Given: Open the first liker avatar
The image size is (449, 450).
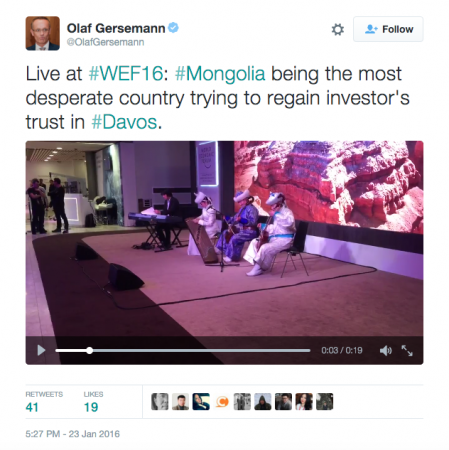Looking at the screenshot, I should [x=160, y=401].
